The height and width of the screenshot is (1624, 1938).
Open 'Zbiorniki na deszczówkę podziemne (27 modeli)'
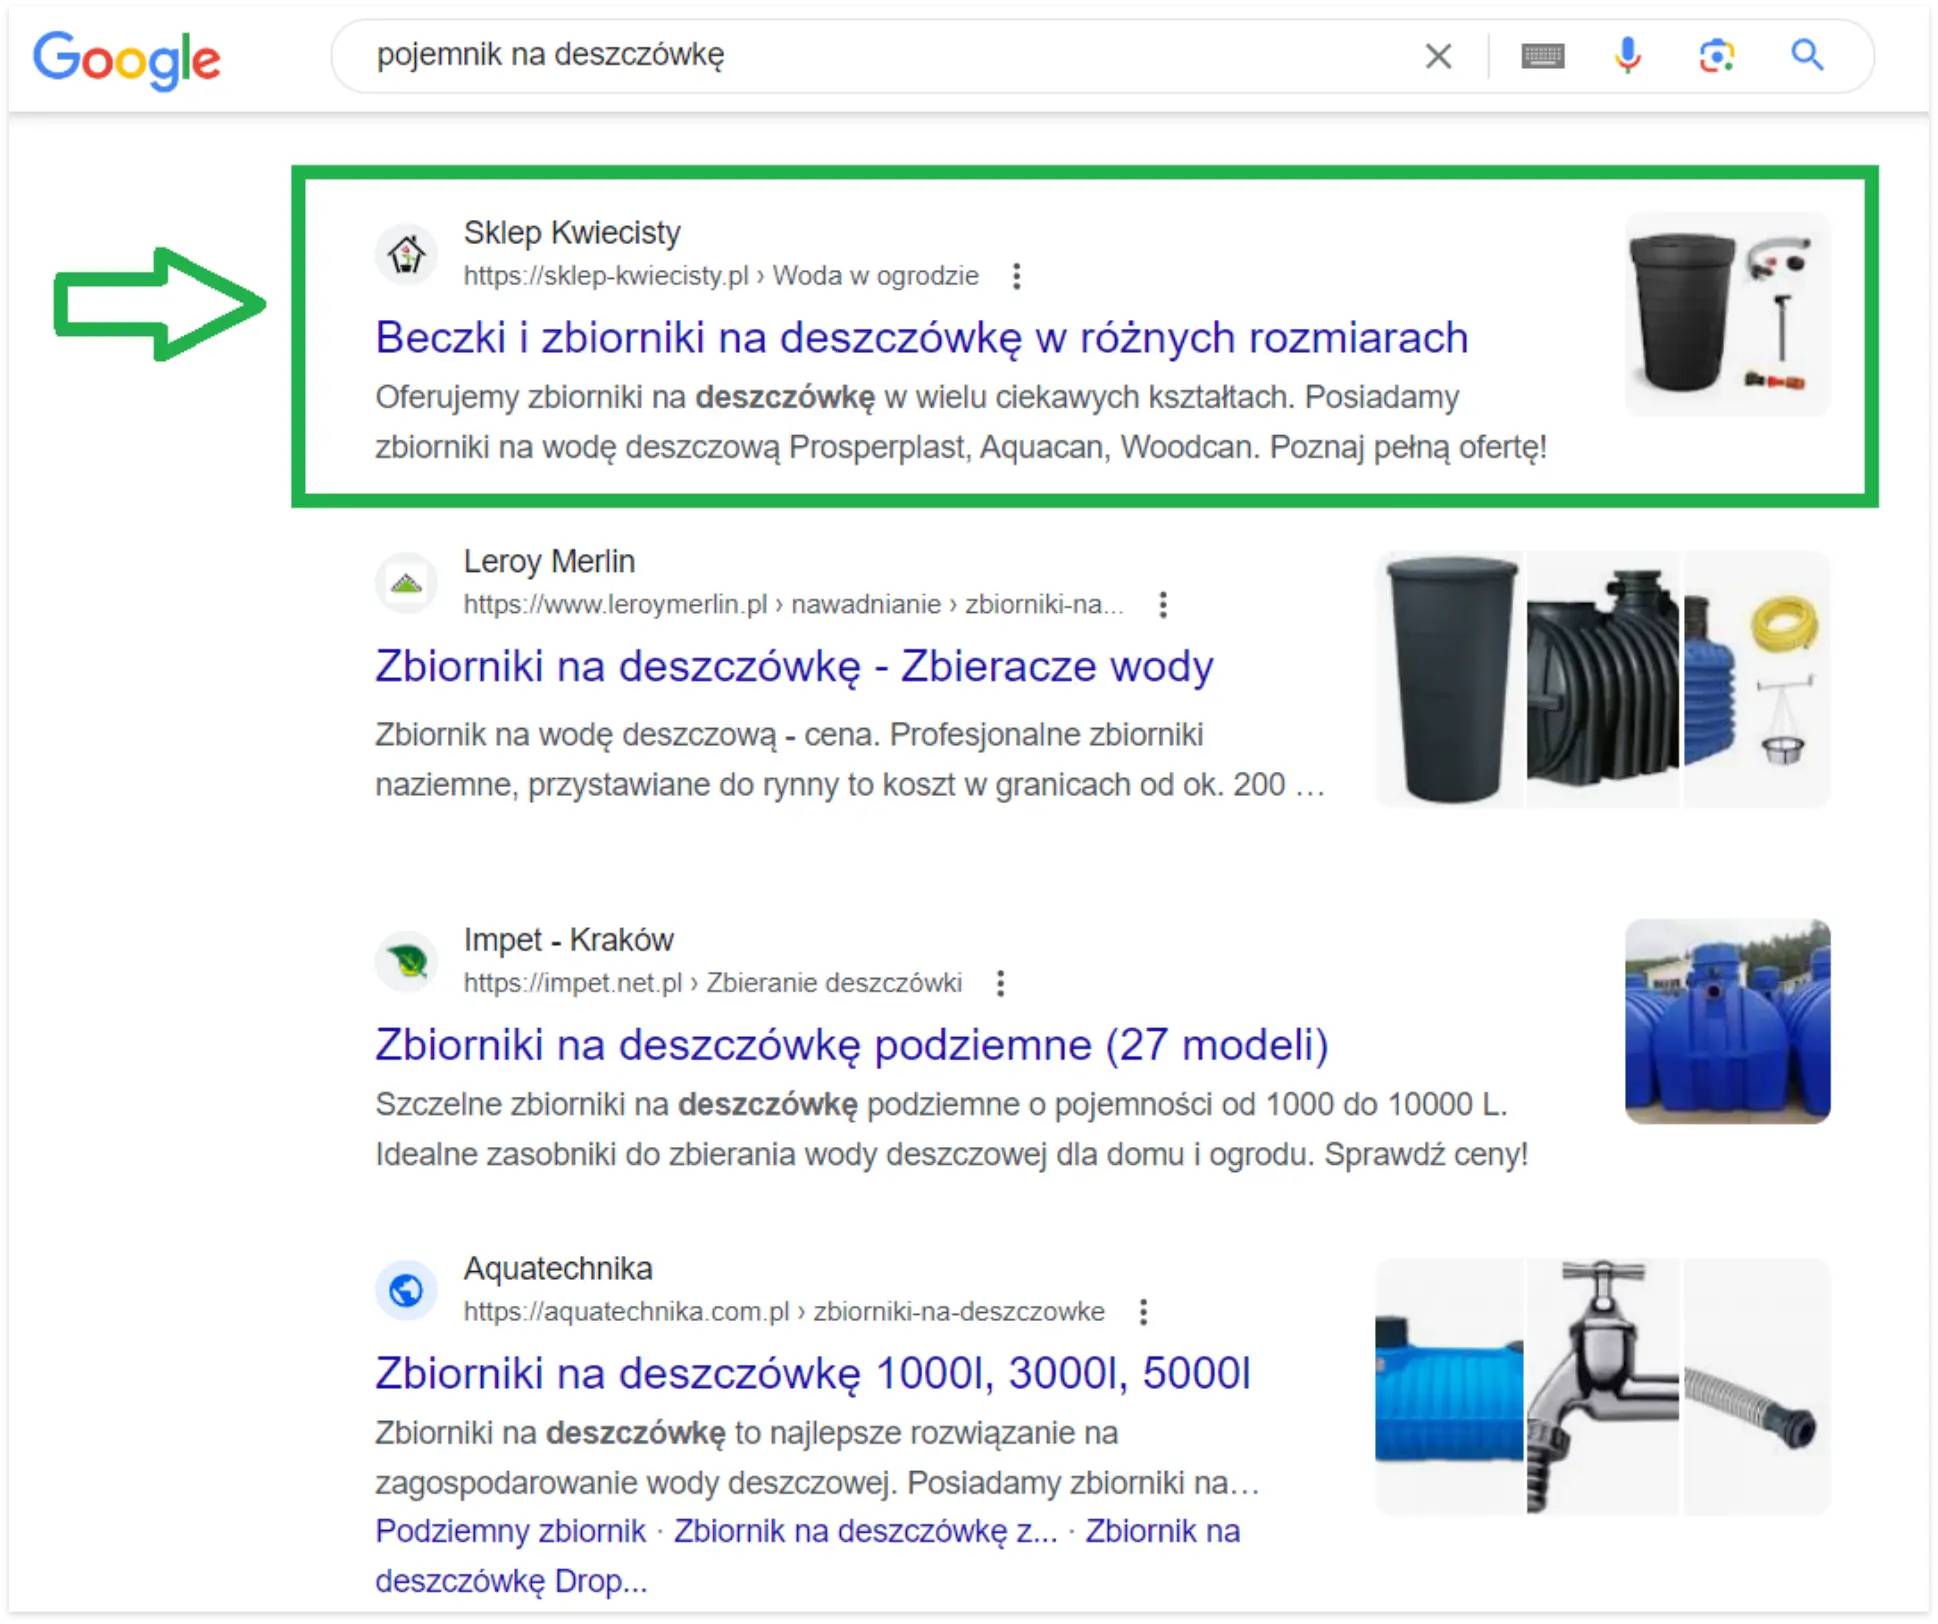[851, 1044]
